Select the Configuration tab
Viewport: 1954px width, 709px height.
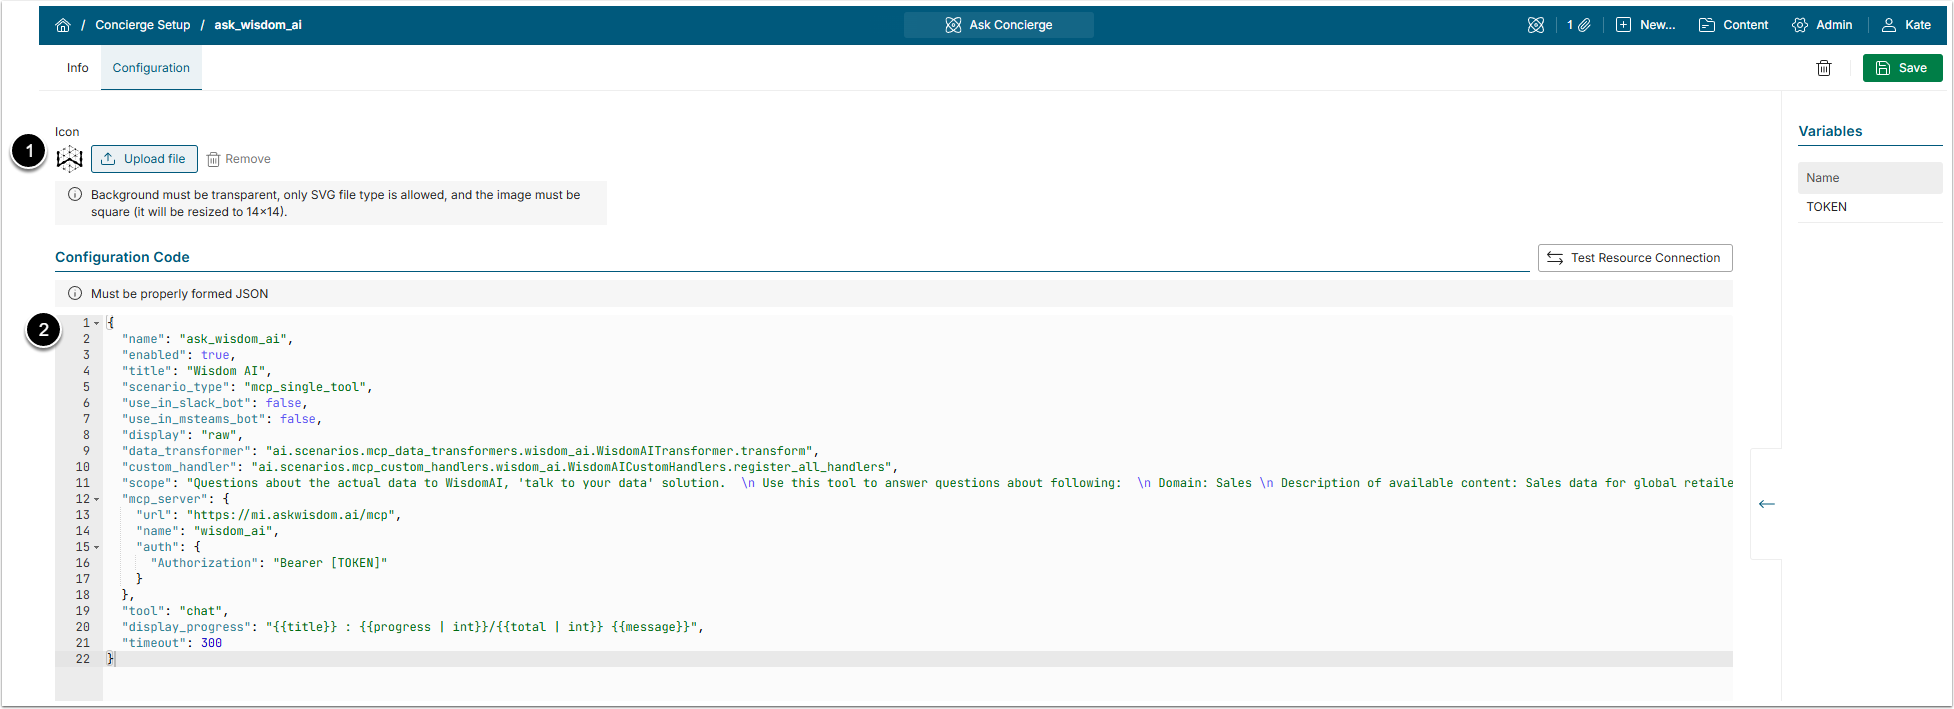coord(151,68)
